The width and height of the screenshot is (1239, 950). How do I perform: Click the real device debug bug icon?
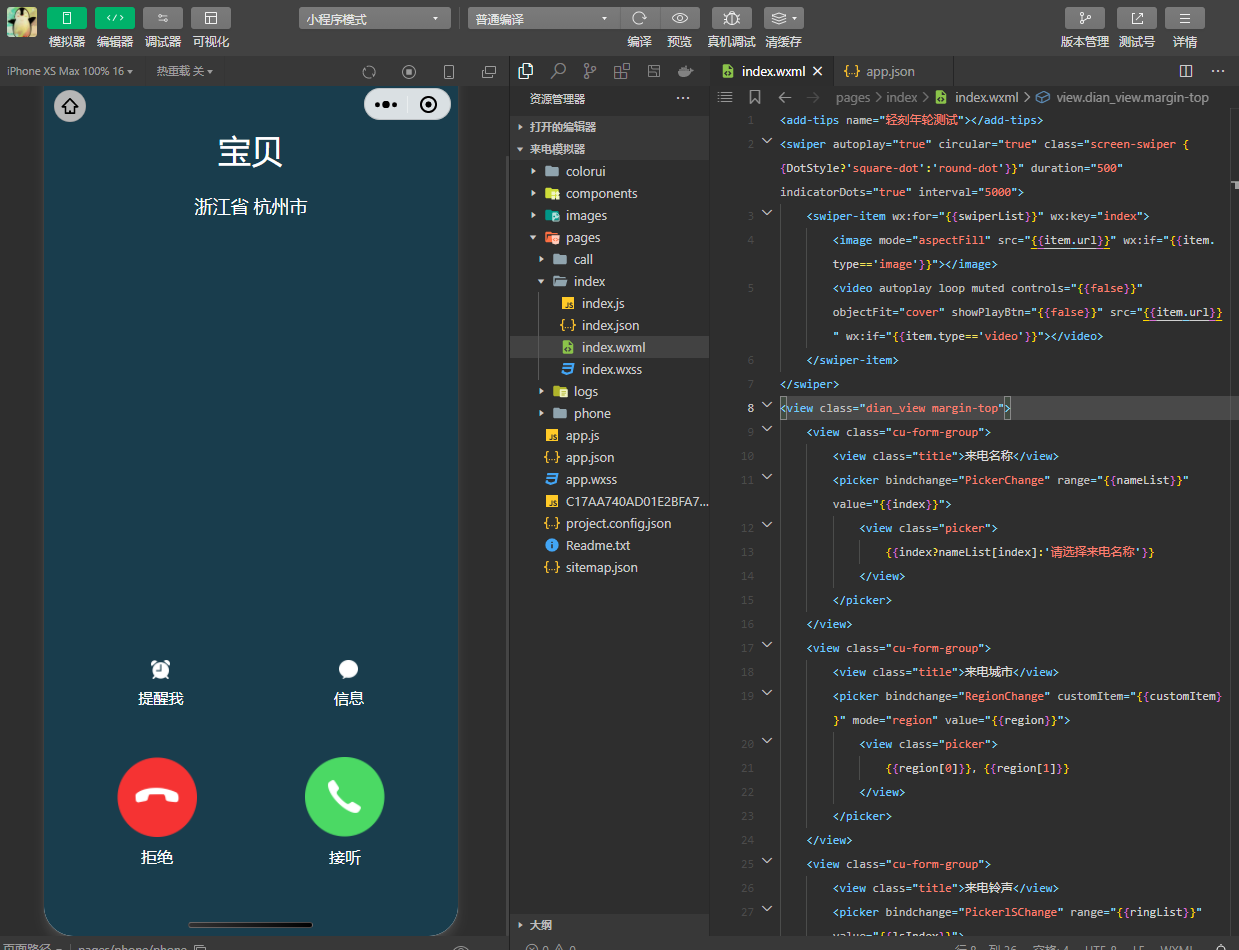coord(731,18)
